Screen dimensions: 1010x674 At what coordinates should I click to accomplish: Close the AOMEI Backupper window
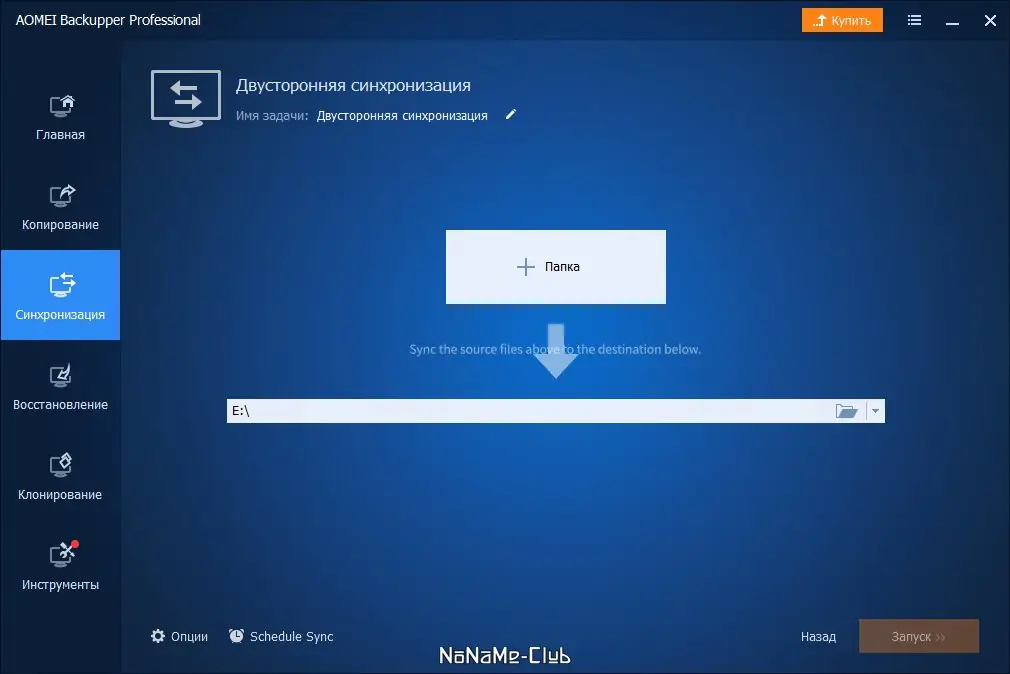[990, 21]
